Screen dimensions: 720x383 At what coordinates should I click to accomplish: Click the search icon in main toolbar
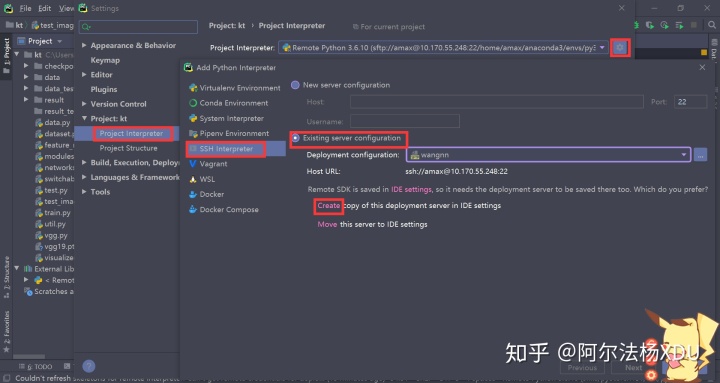[712, 25]
